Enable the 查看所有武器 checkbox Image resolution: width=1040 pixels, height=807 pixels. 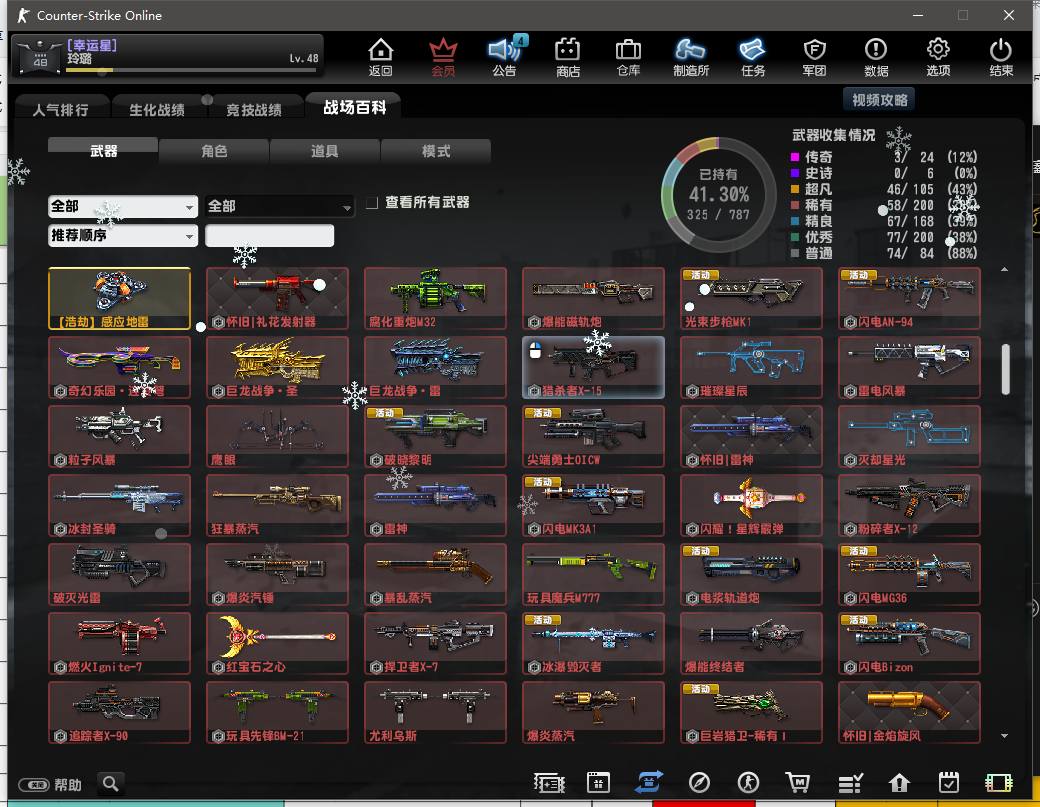[x=372, y=203]
